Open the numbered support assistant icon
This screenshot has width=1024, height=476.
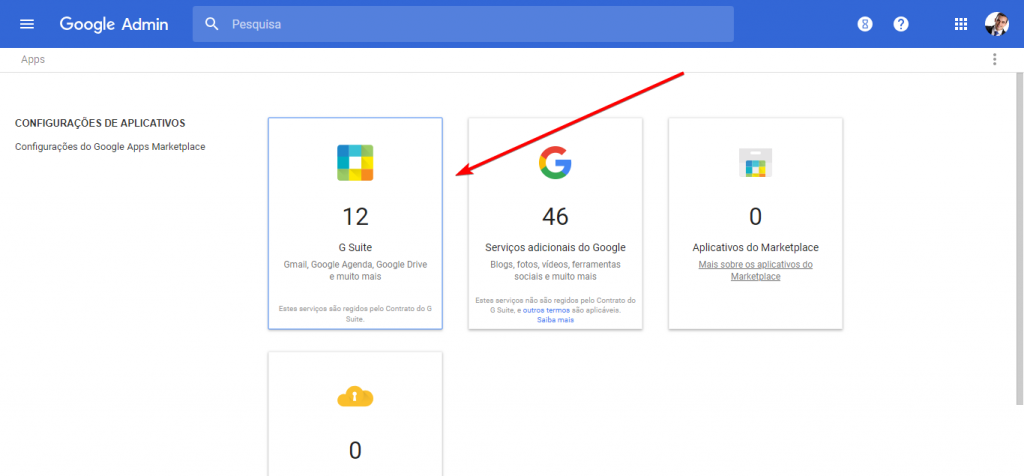point(865,24)
